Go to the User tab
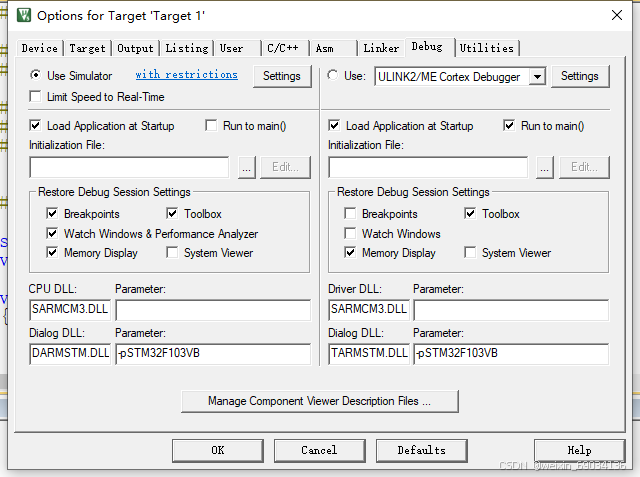This screenshot has height=477, width=640. (x=238, y=48)
